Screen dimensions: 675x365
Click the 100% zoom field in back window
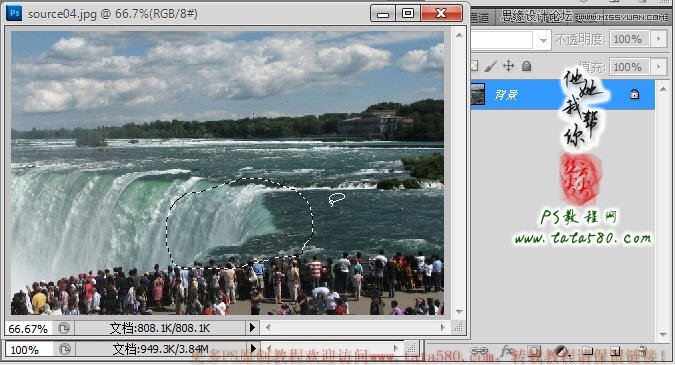tap(29, 350)
